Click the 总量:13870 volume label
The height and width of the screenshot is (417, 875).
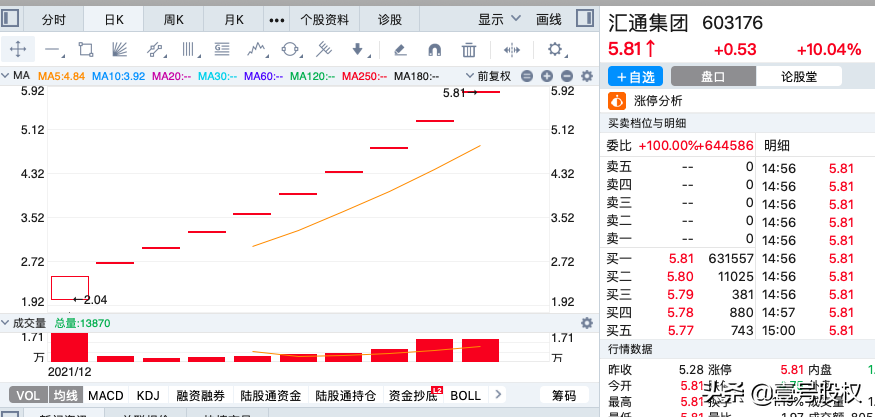pos(83,323)
